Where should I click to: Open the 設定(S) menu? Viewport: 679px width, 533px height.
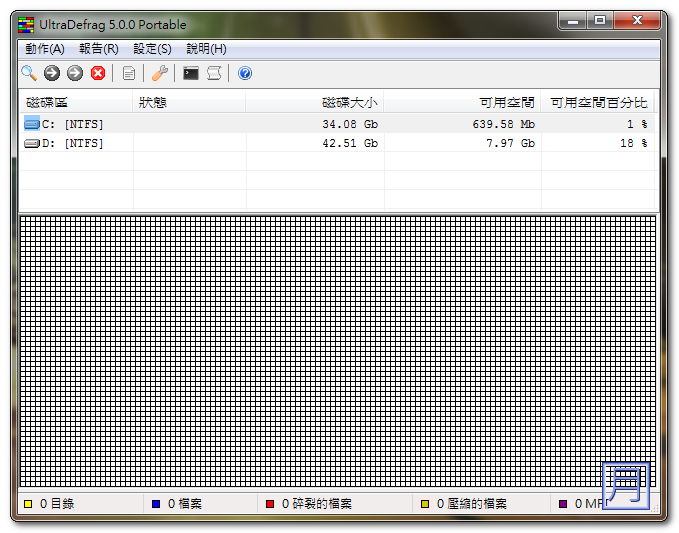[x=152, y=49]
